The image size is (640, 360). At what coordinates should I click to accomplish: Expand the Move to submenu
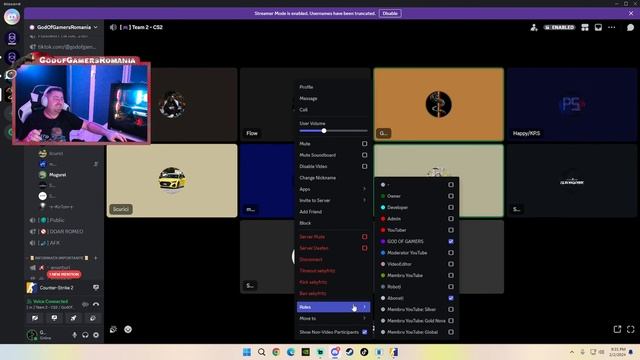[333, 318]
